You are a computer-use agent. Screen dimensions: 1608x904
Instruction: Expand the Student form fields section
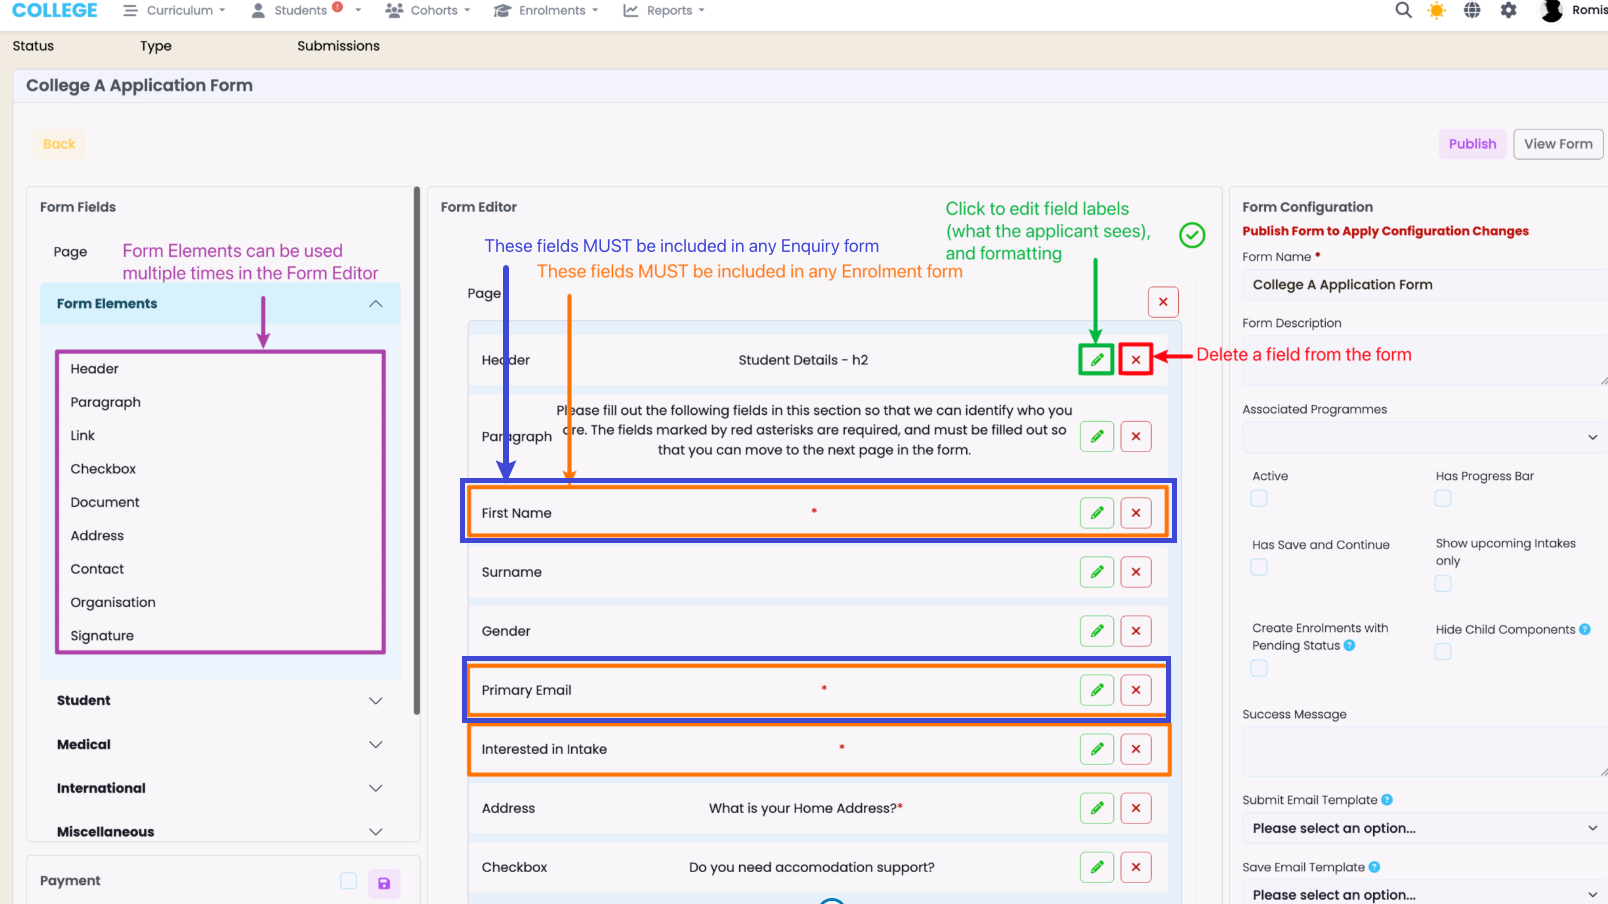tap(219, 700)
